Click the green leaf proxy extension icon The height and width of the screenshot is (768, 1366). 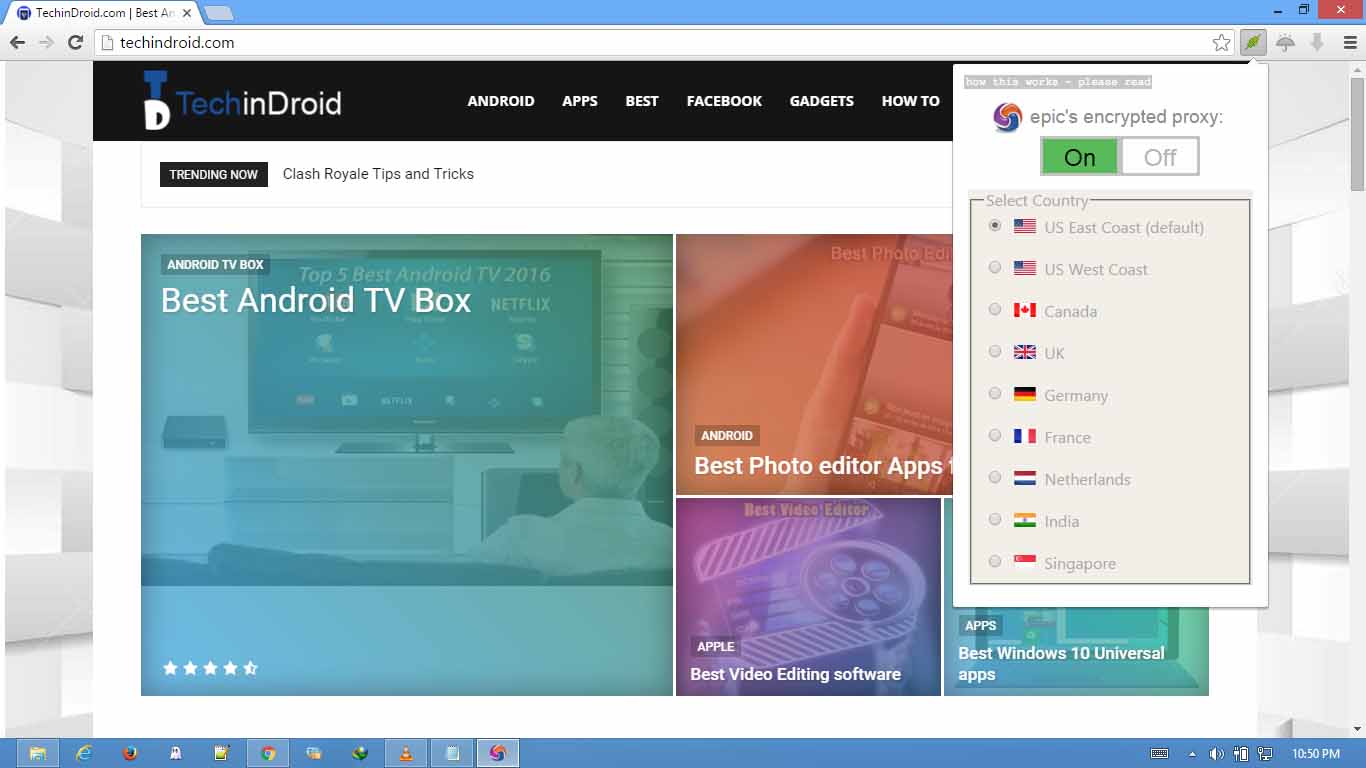pos(1252,42)
